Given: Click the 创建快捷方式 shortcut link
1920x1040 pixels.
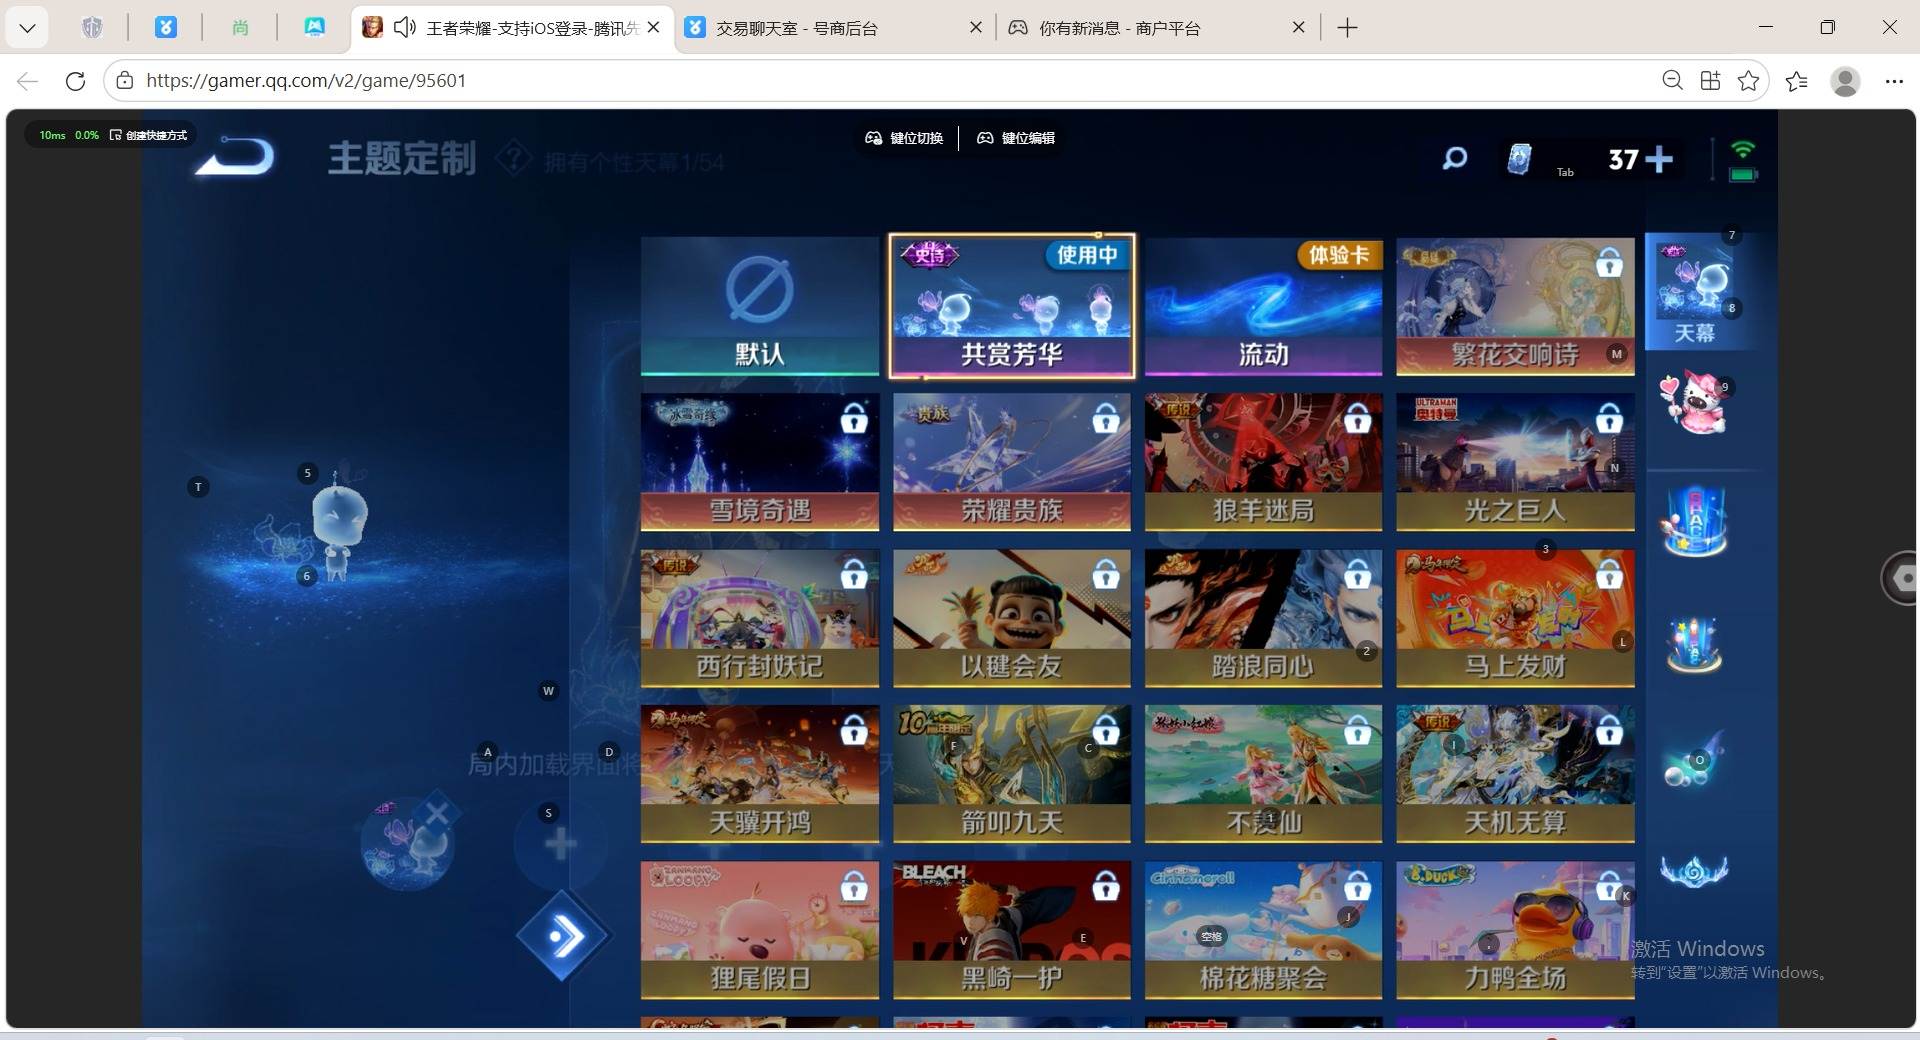Looking at the screenshot, I should [x=149, y=135].
